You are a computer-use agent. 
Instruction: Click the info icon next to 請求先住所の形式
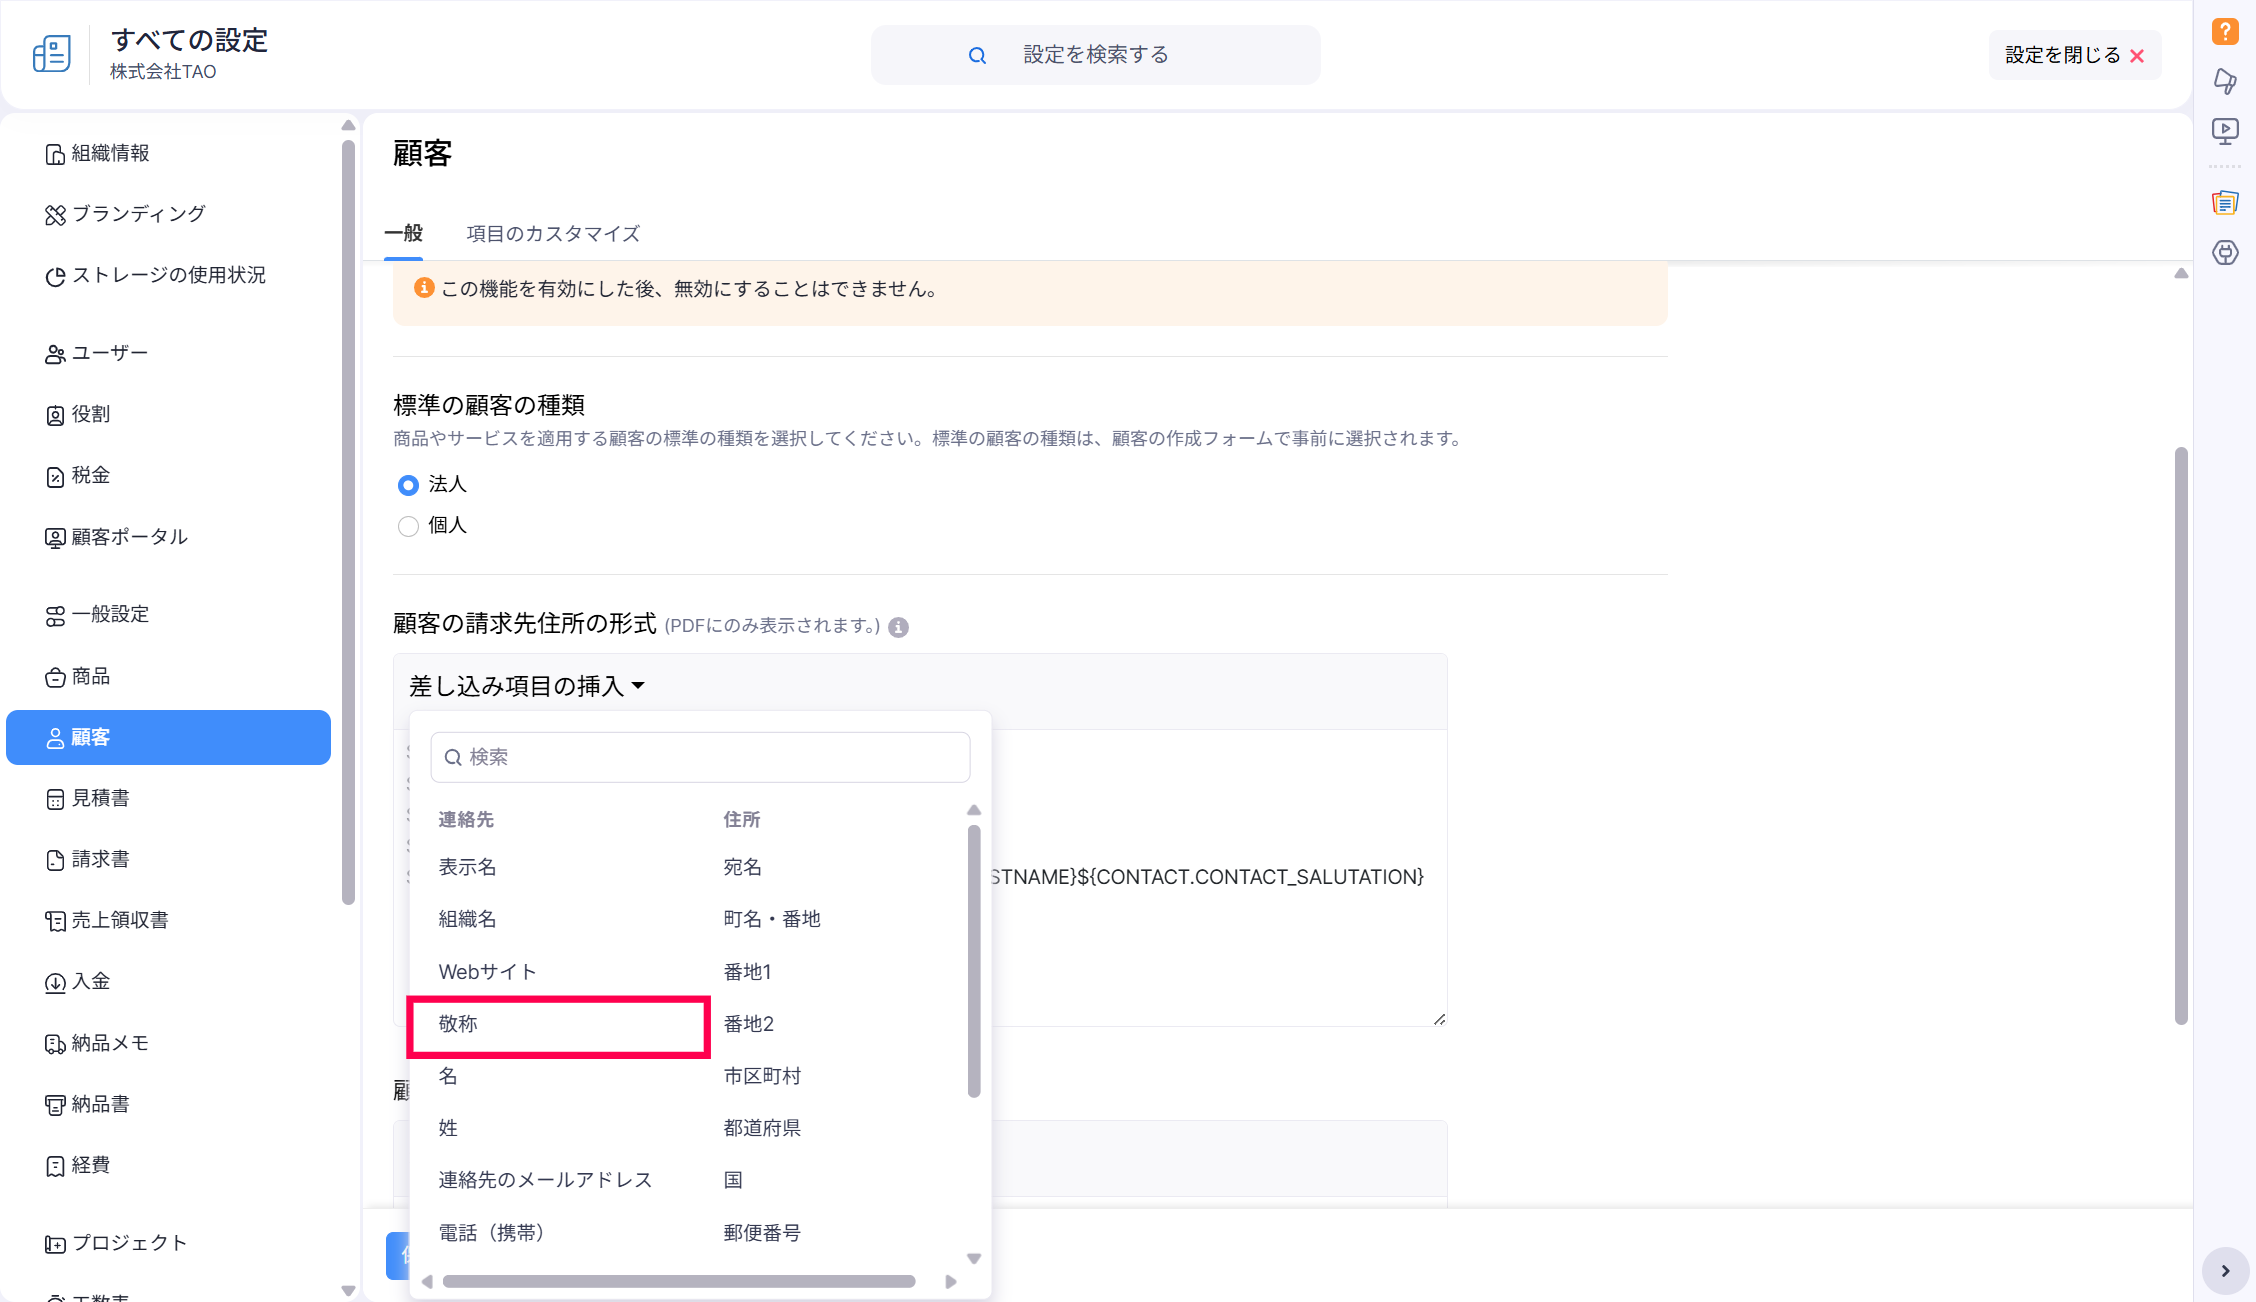[x=898, y=627]
